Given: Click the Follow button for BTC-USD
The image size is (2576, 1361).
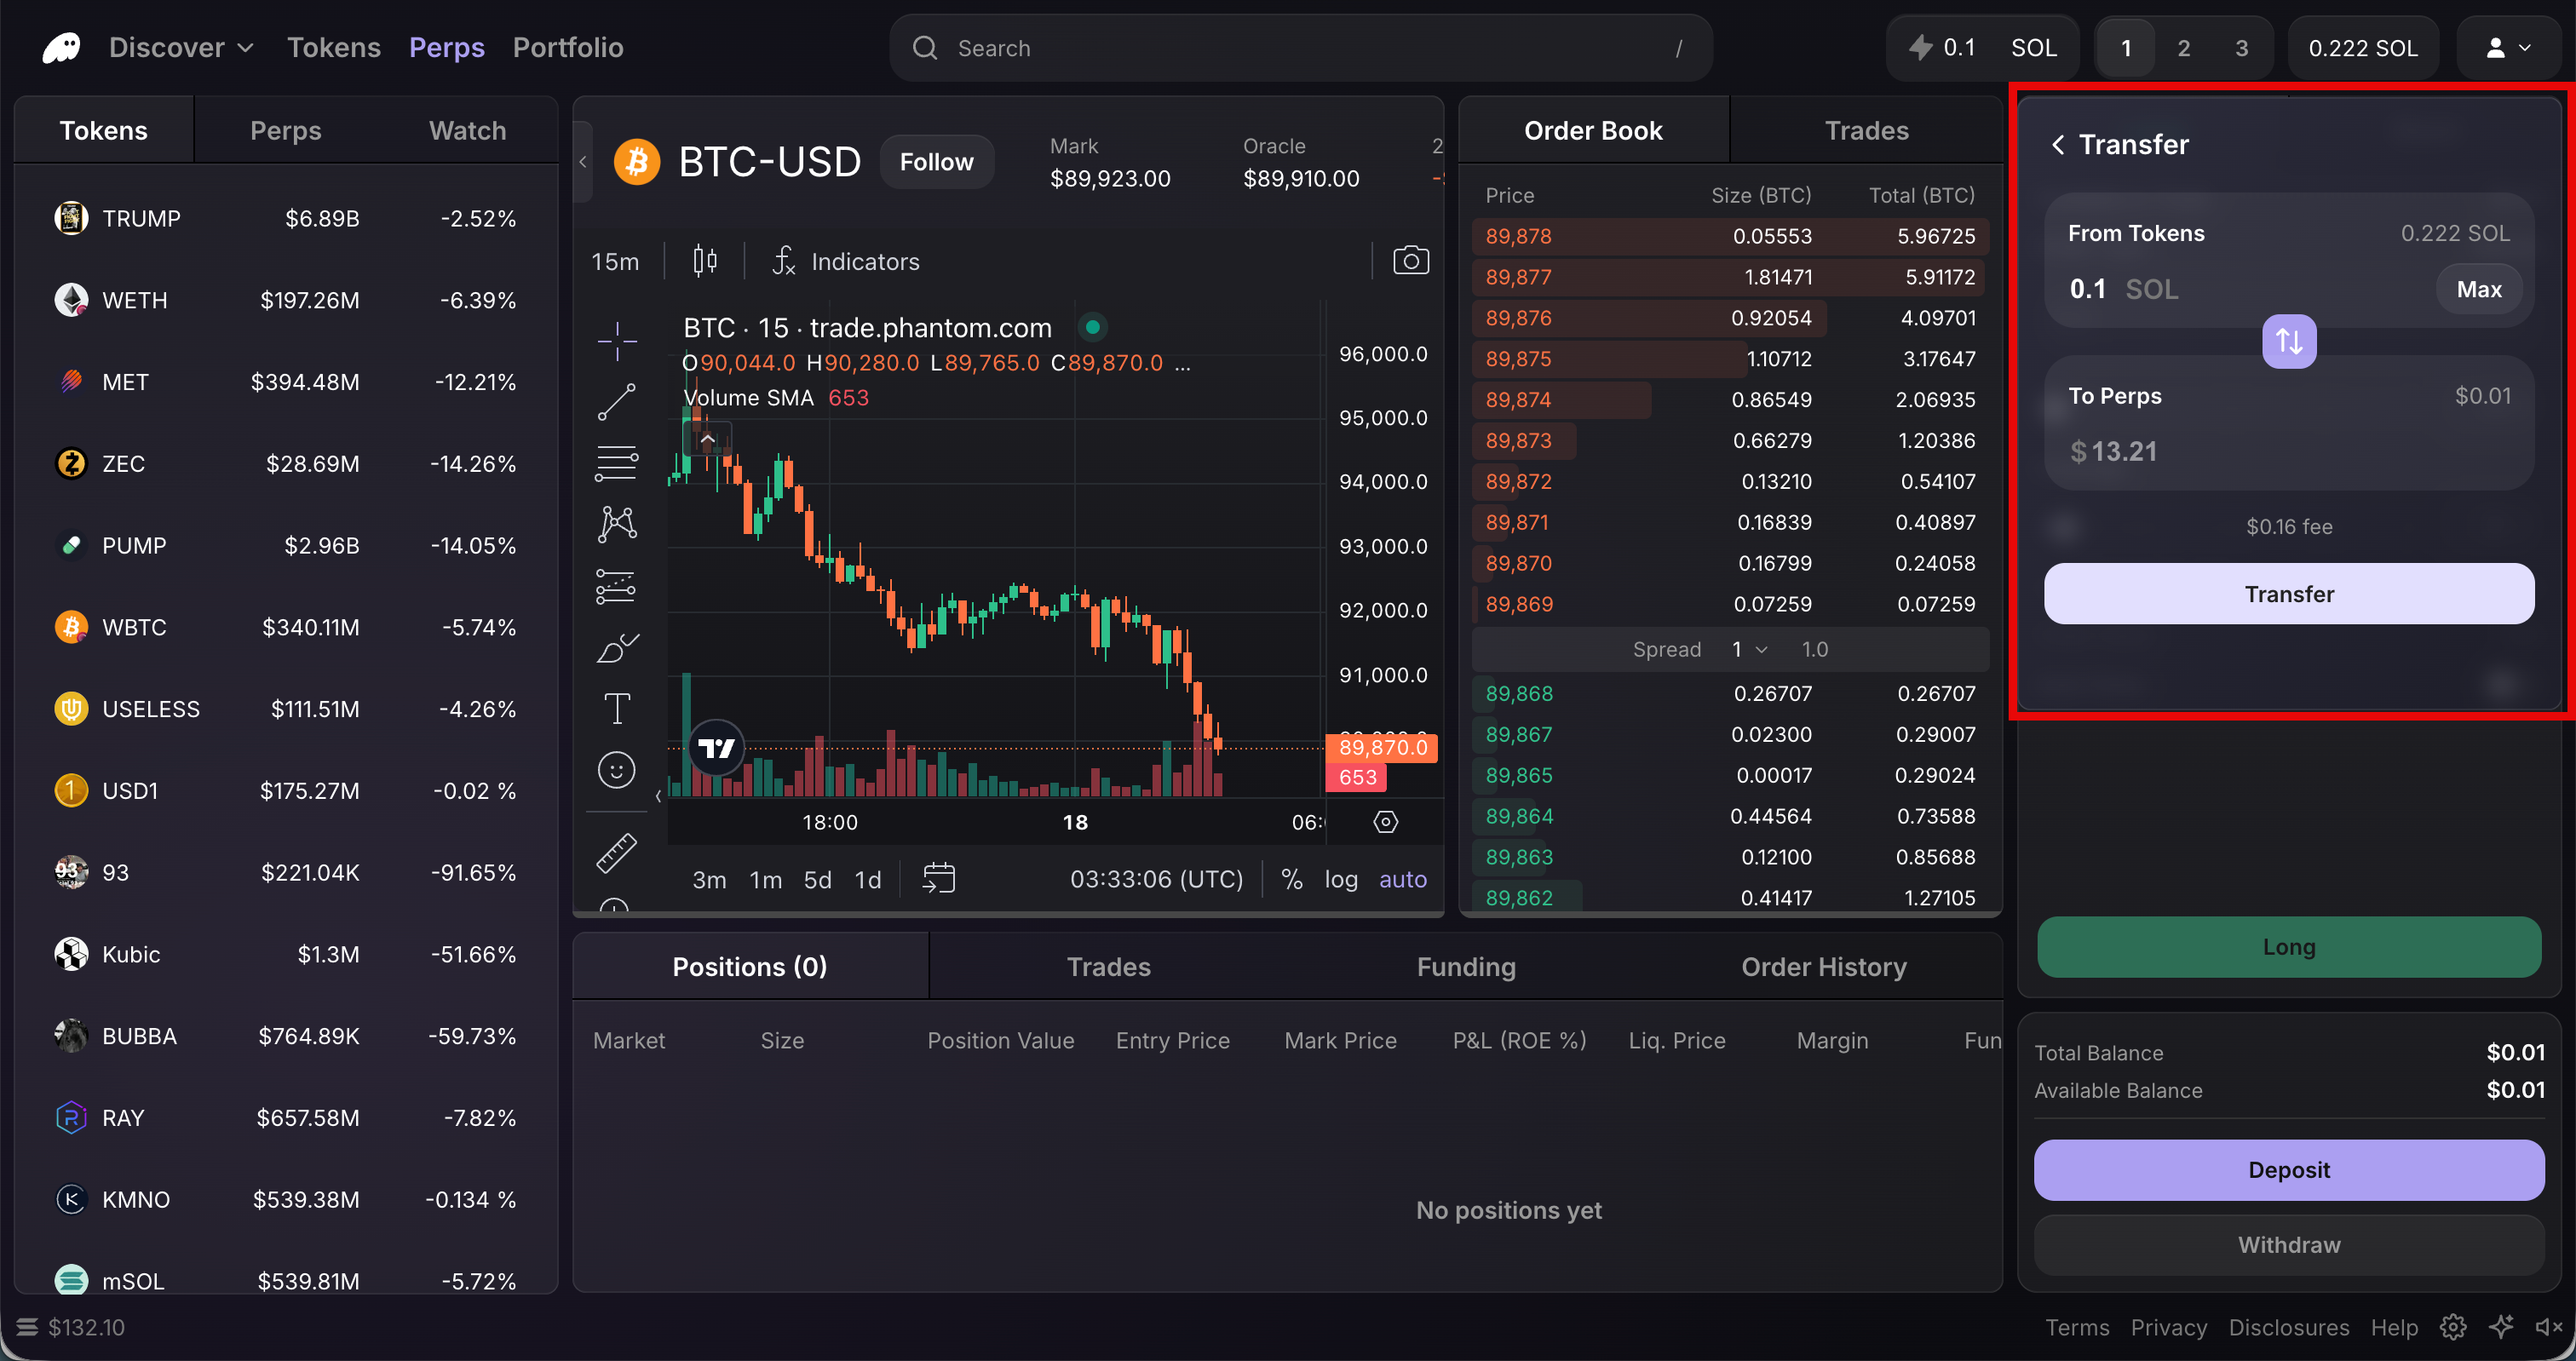Looking at the screenshot, I should click(936, 162).
